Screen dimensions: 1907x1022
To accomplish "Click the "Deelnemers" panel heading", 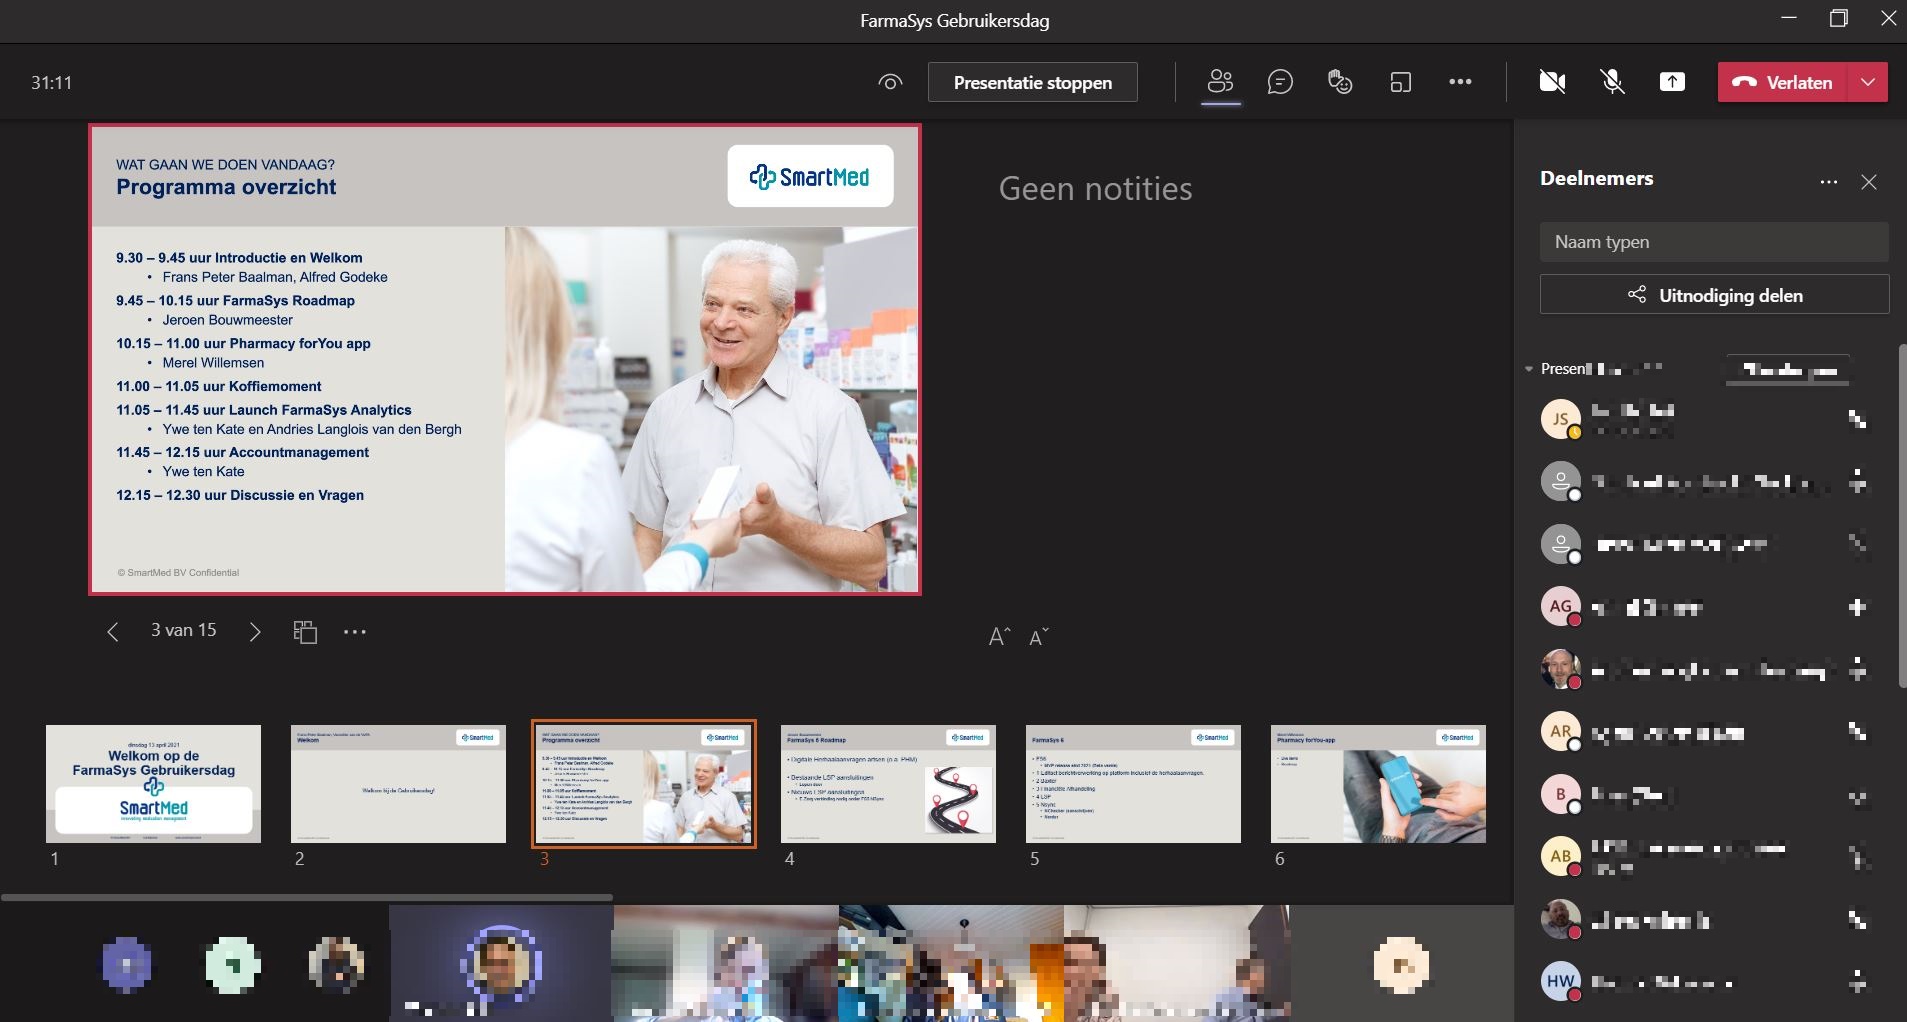I will (1596, 179).
